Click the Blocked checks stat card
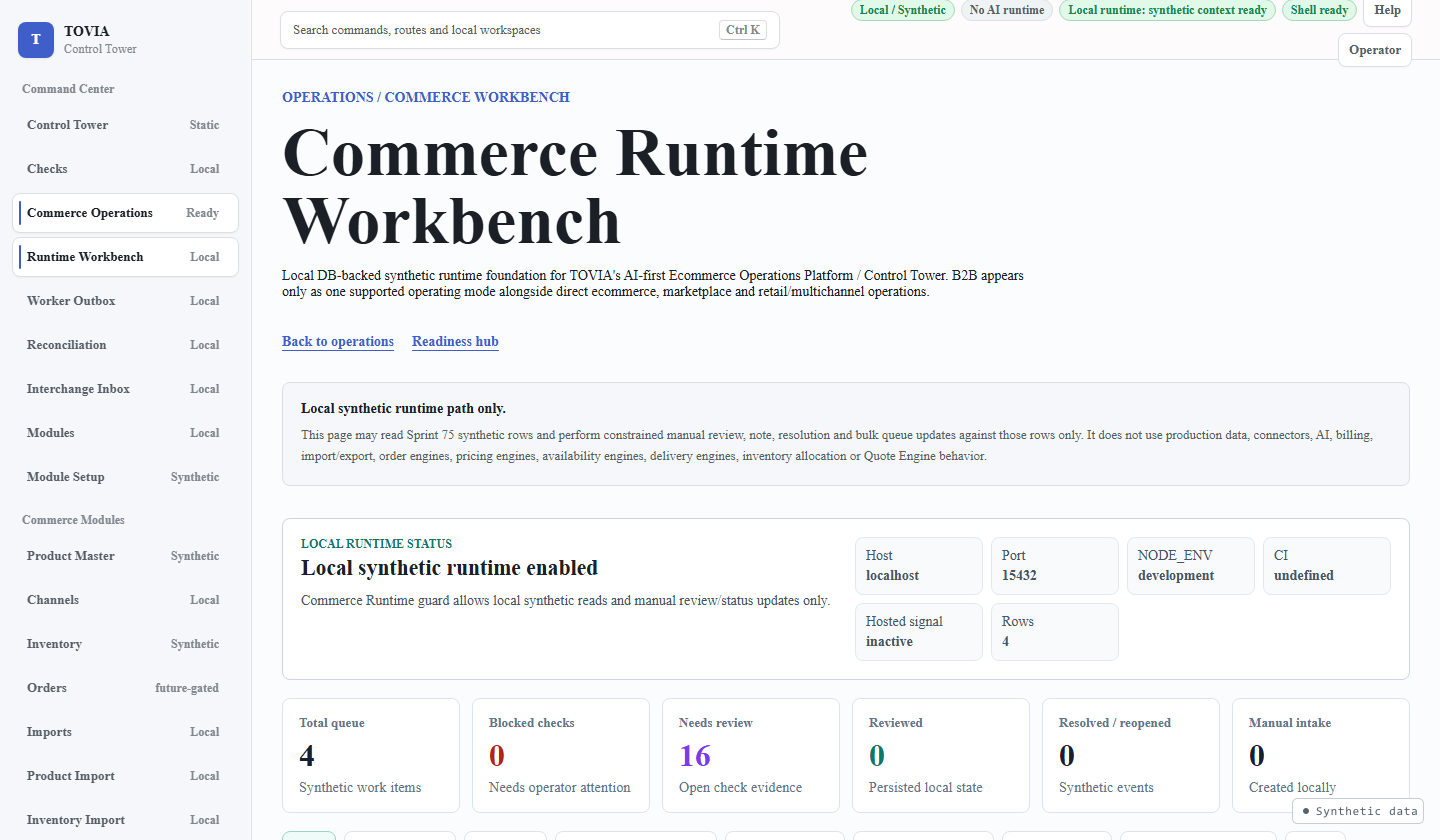 click(x=561, y=755)
